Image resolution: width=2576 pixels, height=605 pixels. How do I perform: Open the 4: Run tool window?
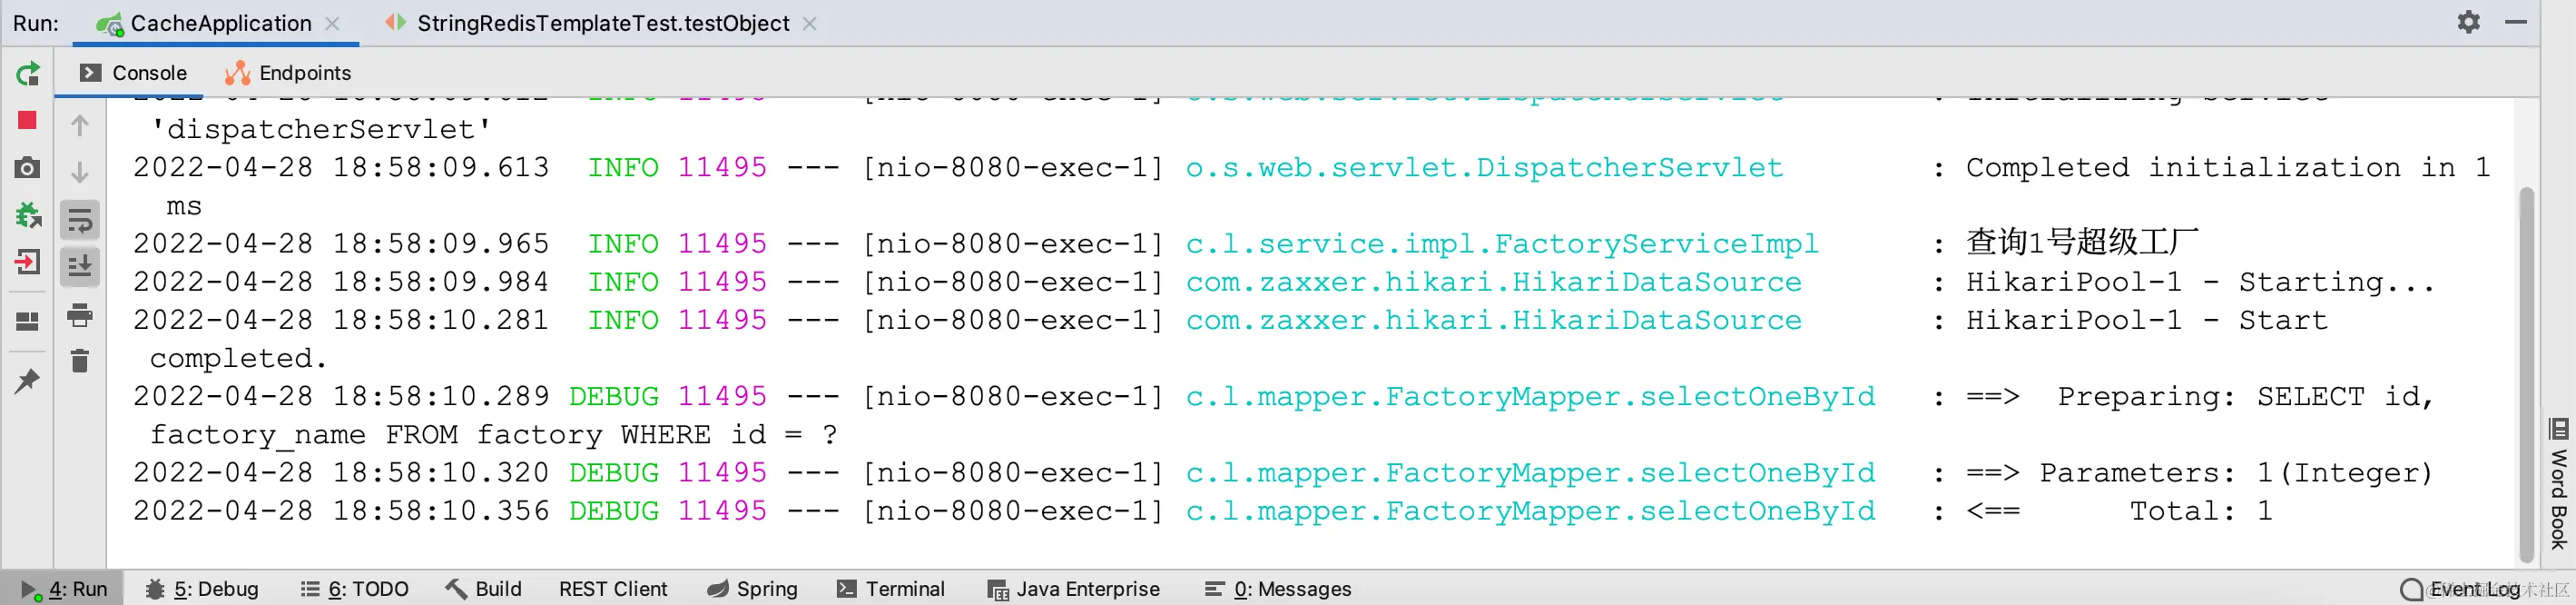pos(64,589)
